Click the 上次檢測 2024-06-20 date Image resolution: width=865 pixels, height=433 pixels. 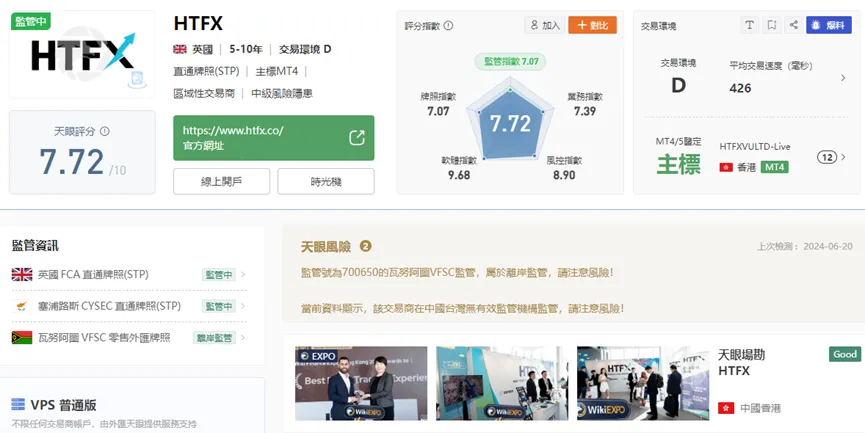tap(805, 246)
